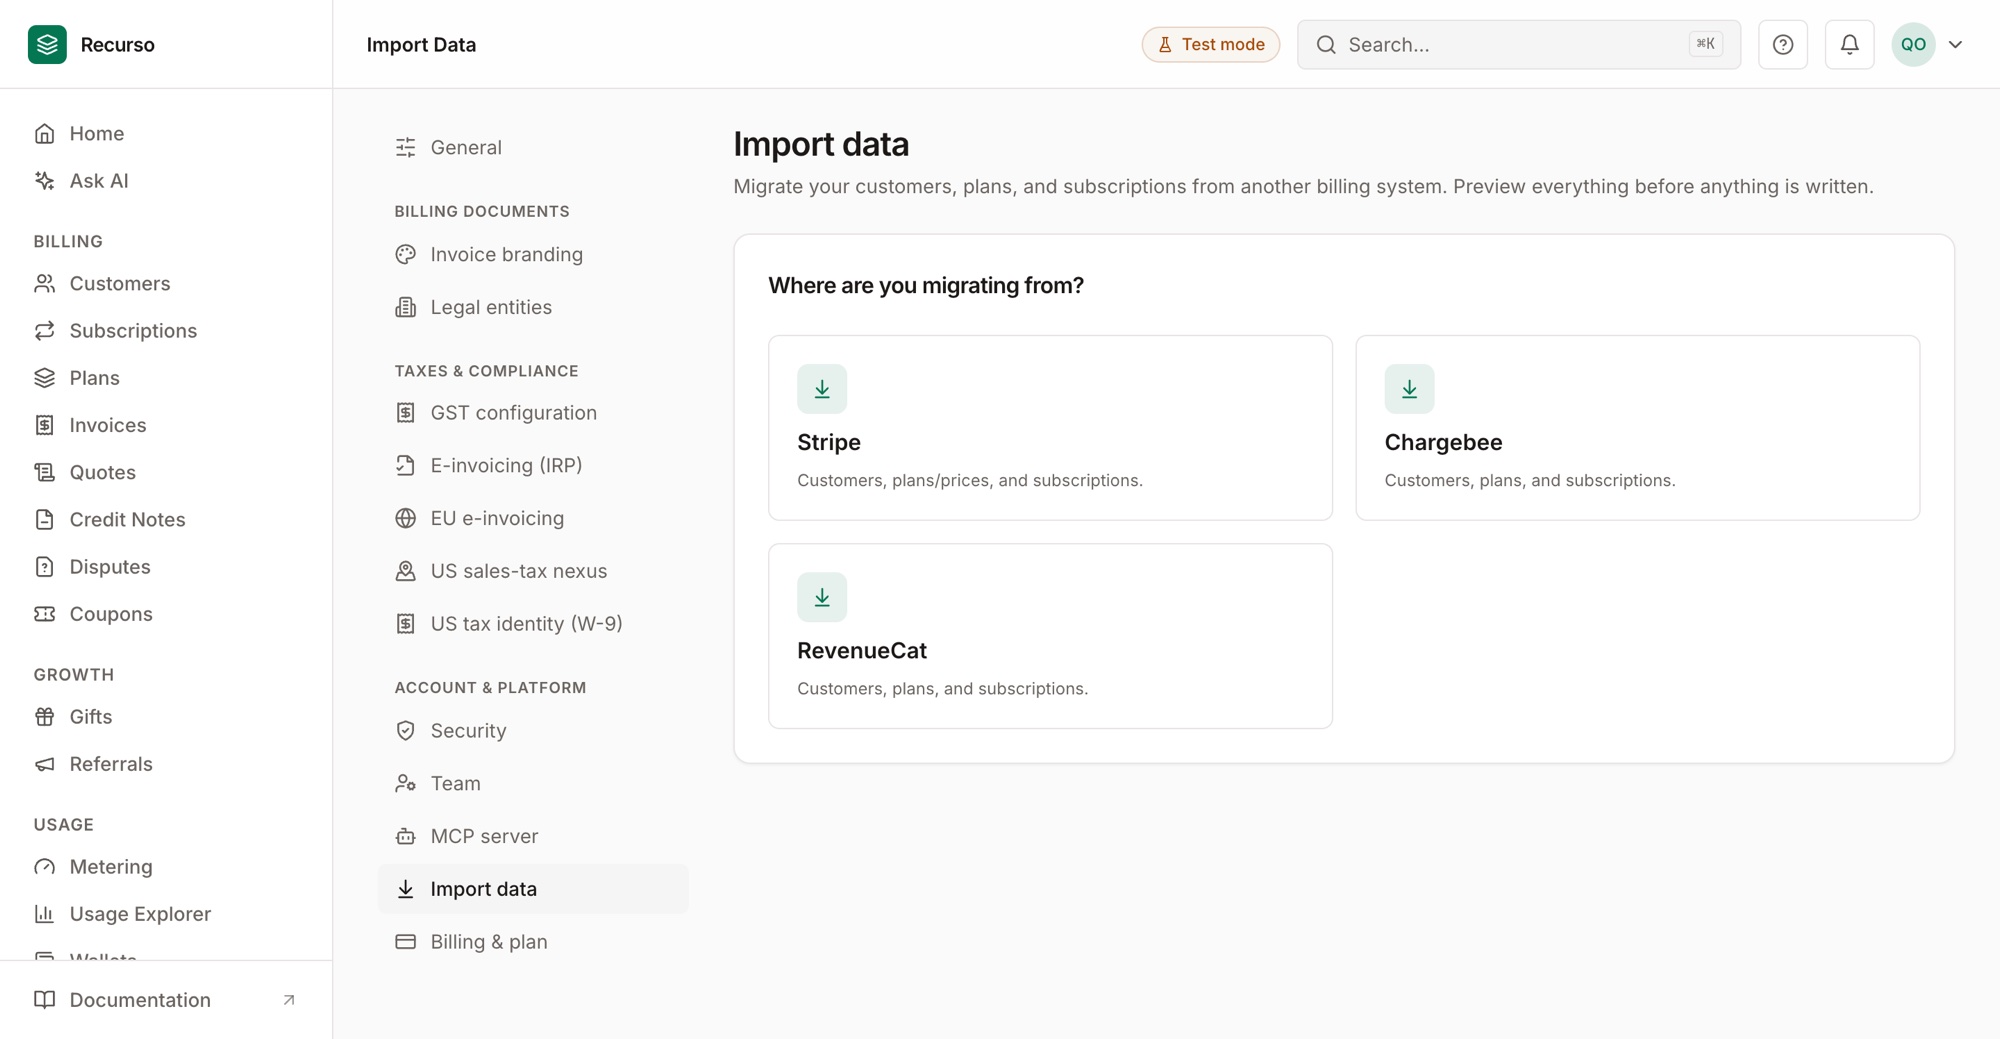This screenshot has width=2000, height=1039.
Task: Open Ask AI in sidebar
Action: [166, 180]
